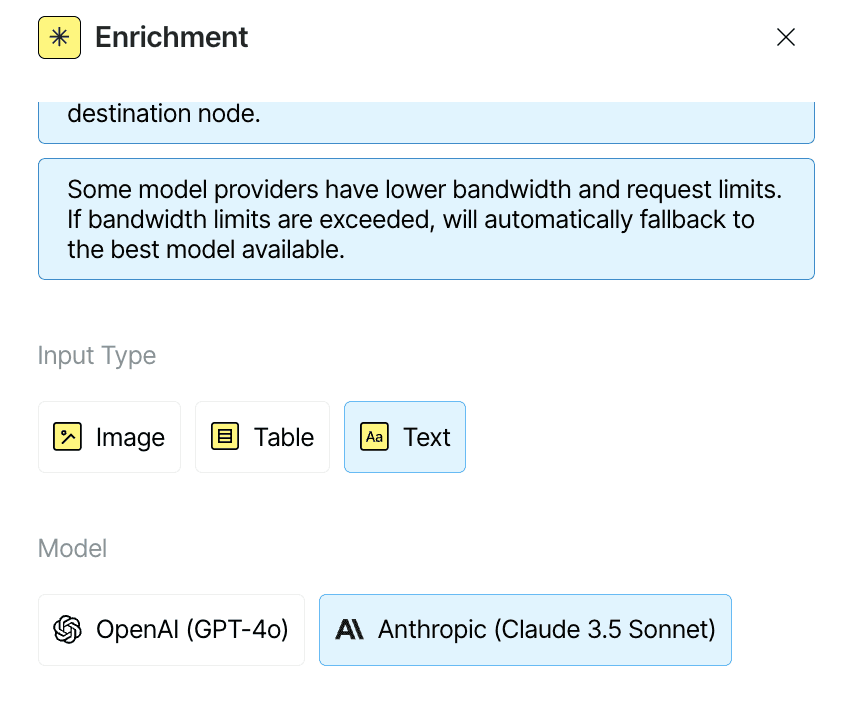The height and width of the screenshot is (704, 850).
Task: Select Image as the input type
Action: 110,437
